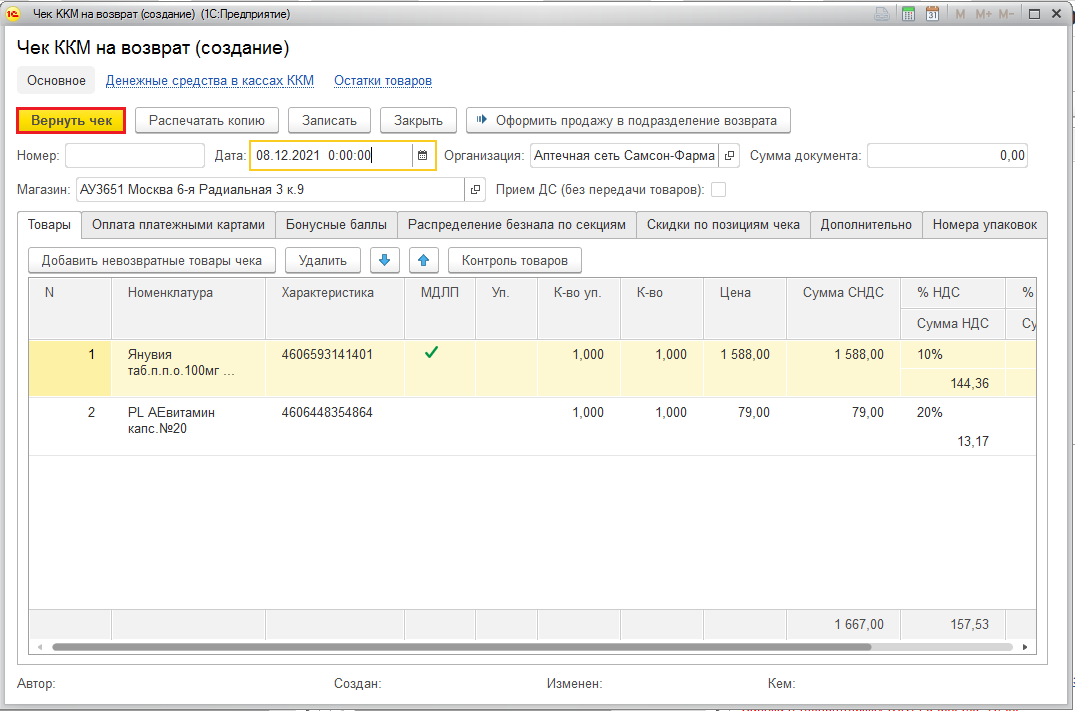This screenshot has height=711, width=1075.
Task: Click Распечатать копию button
Action: 207,120
